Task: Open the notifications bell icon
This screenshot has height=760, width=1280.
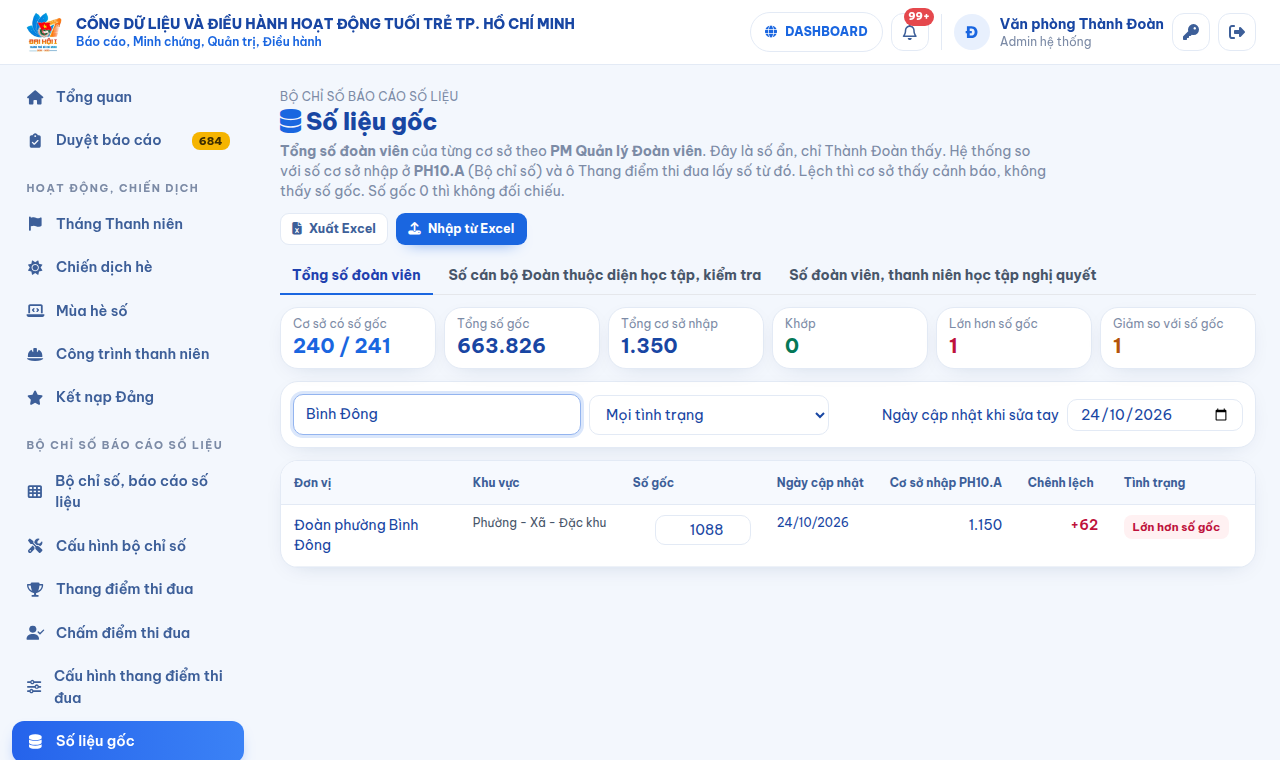Action: [910, 32]
